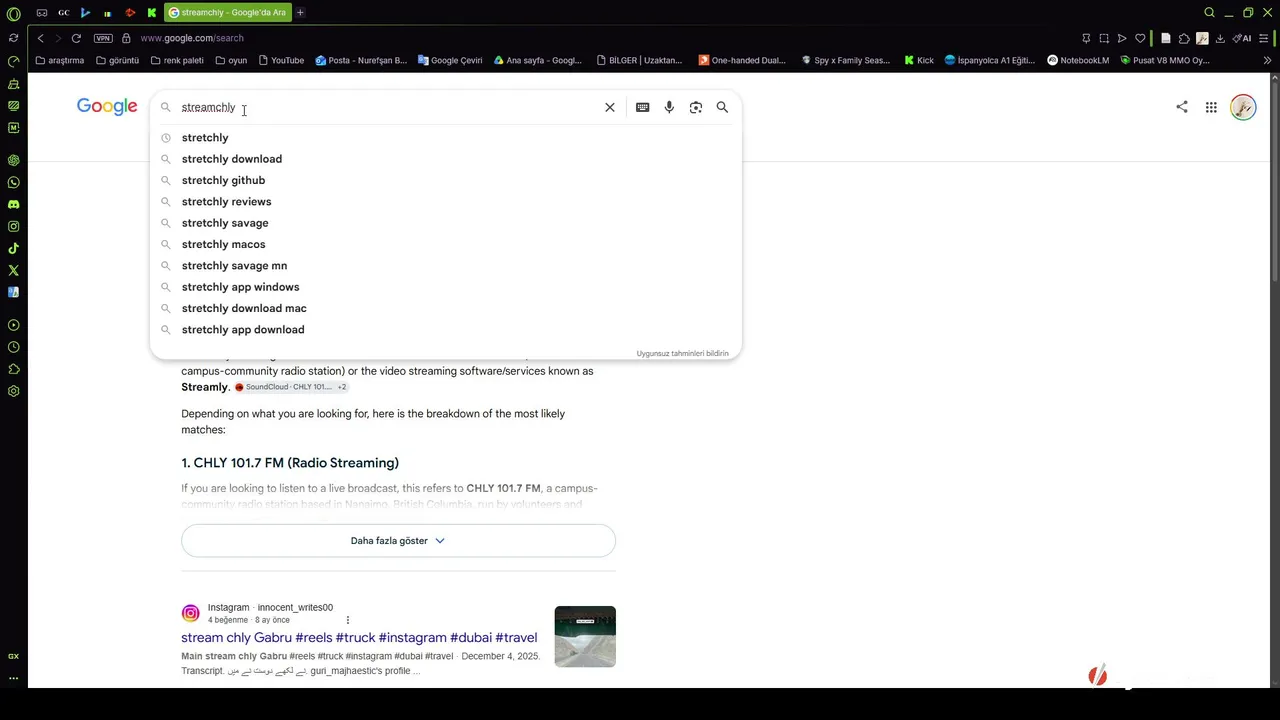
Task: Open WhatsApp in the sidebar
Action: tap(13, 182)
